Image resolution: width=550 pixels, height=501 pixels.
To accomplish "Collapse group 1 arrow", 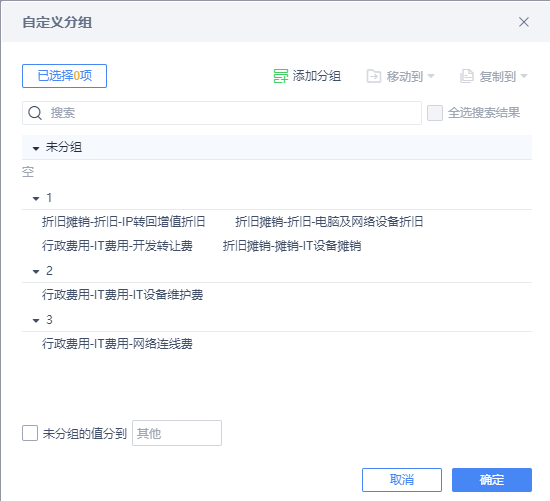I will pyautogui.click(x=36, y=199).
